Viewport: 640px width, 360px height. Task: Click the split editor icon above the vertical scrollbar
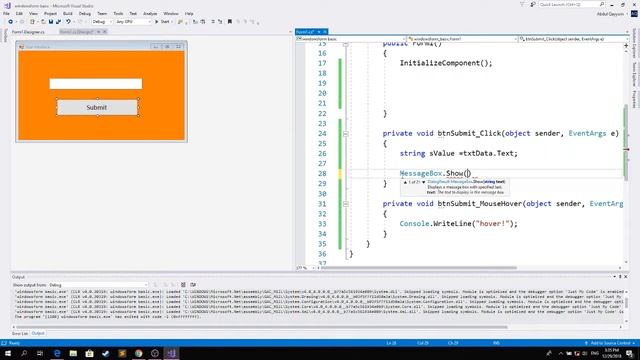(626, 45)
